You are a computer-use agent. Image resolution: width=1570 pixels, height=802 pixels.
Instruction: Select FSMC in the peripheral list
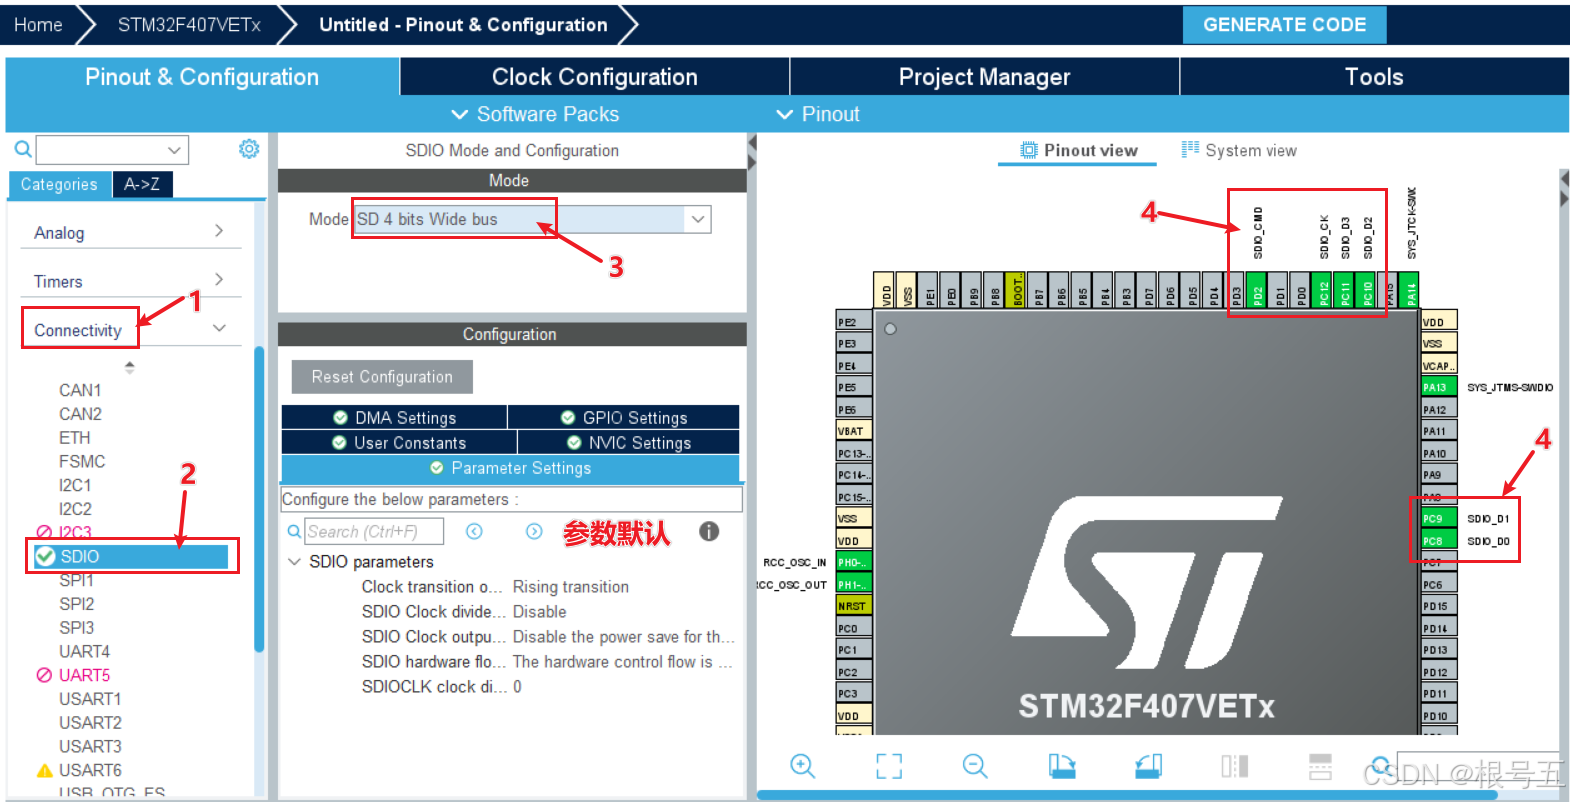point(82,461)
